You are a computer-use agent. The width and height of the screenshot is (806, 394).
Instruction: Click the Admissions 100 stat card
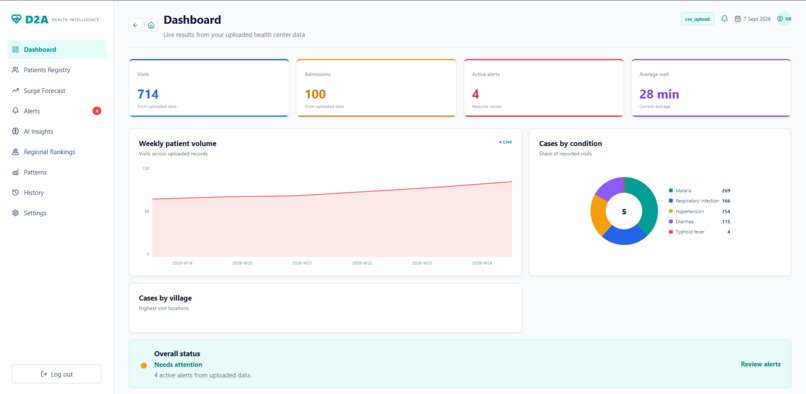pos(376,88)
